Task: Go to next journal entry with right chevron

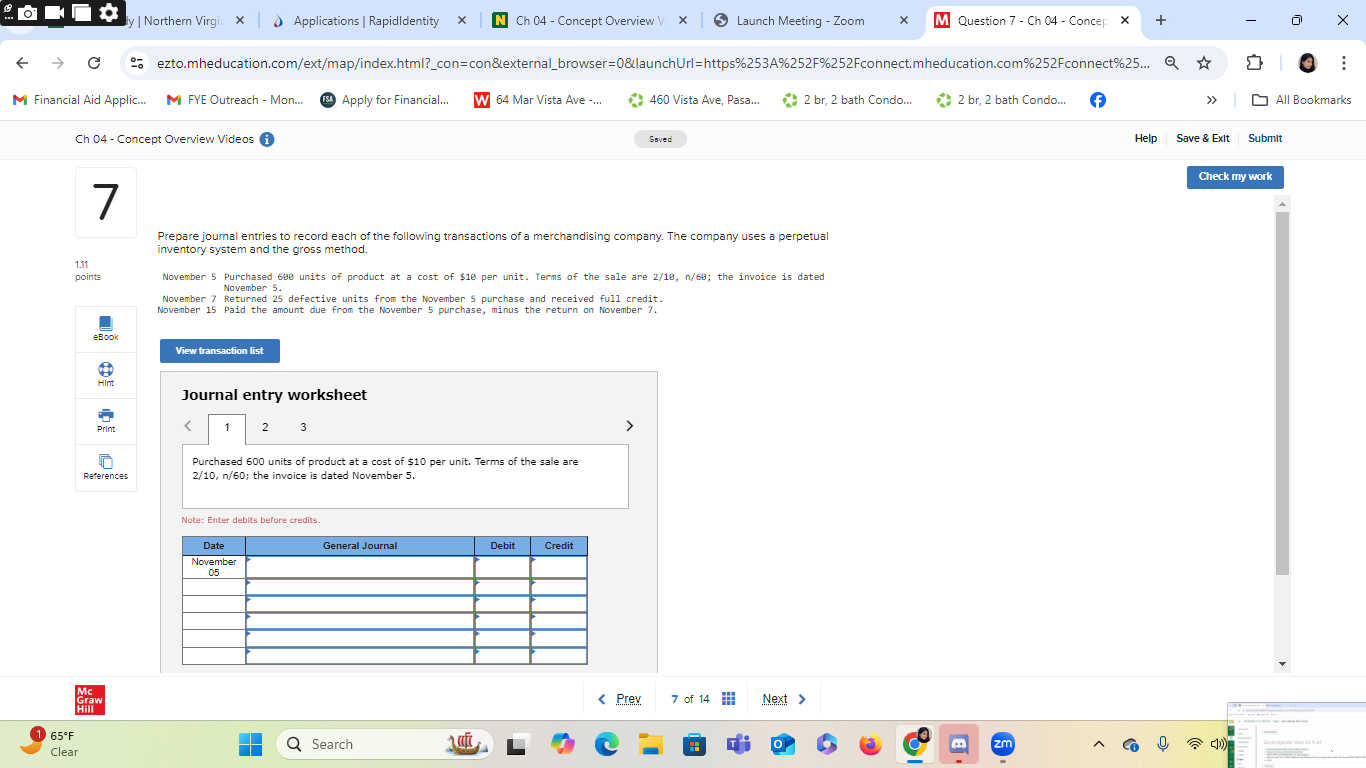Action: coord(629,426)
